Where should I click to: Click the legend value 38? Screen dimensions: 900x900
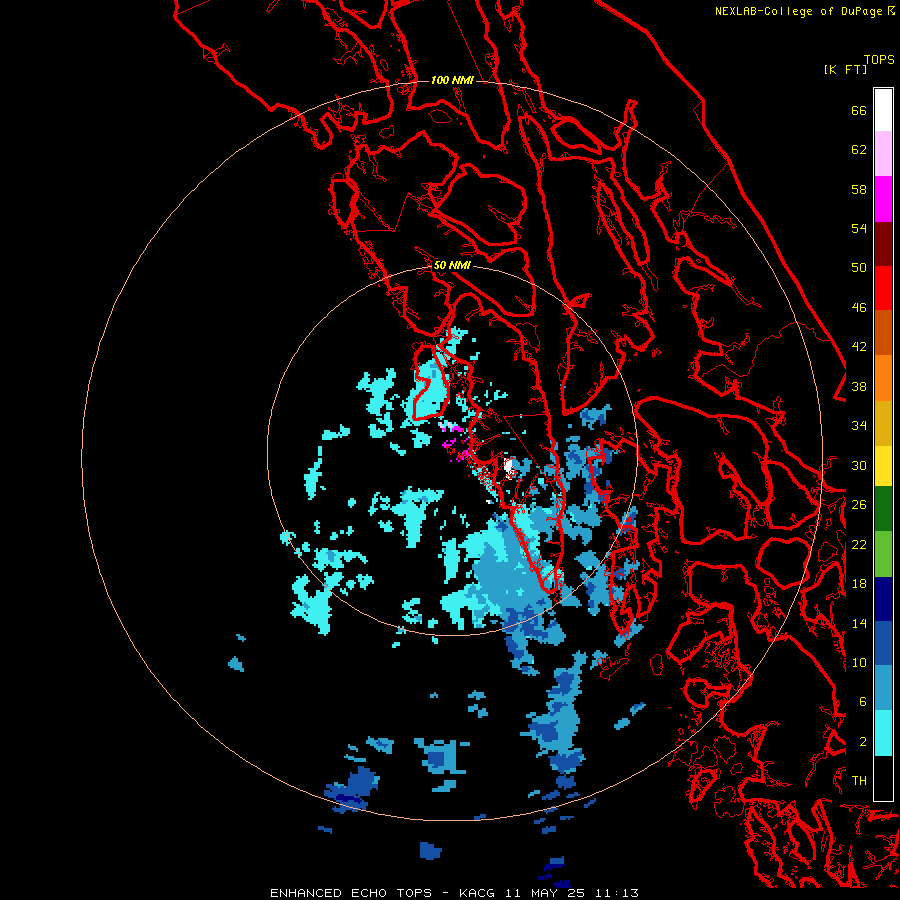coord(859,386)
